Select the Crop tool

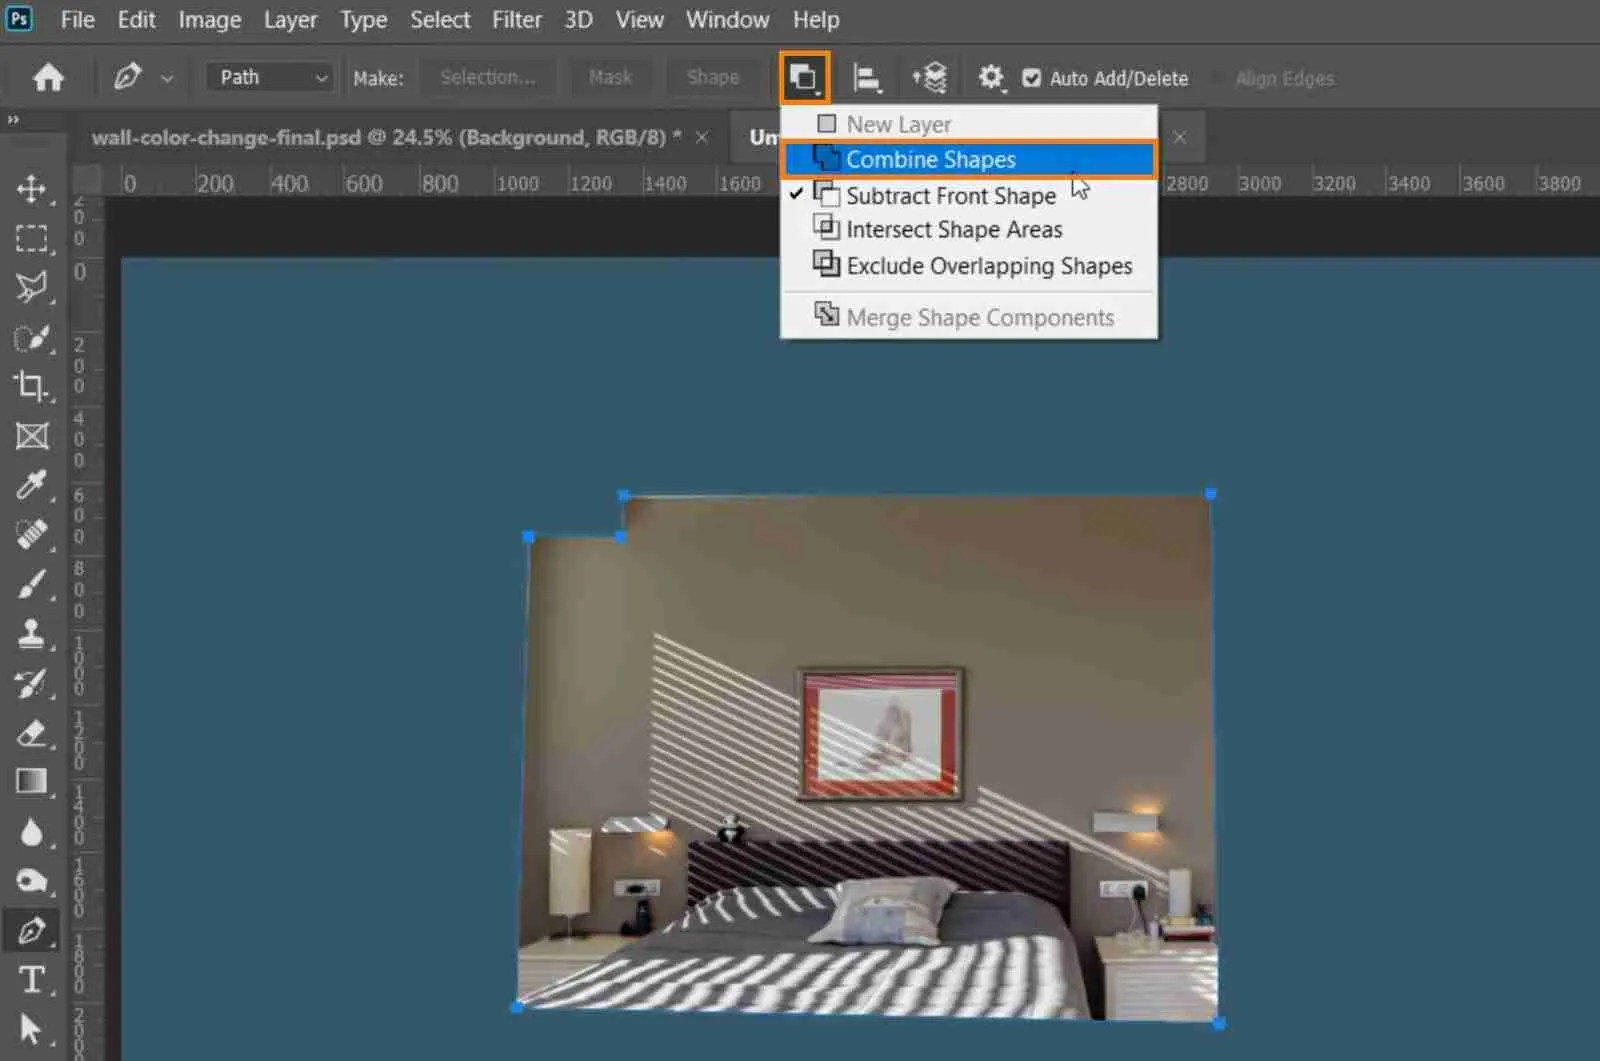(33, 388)
